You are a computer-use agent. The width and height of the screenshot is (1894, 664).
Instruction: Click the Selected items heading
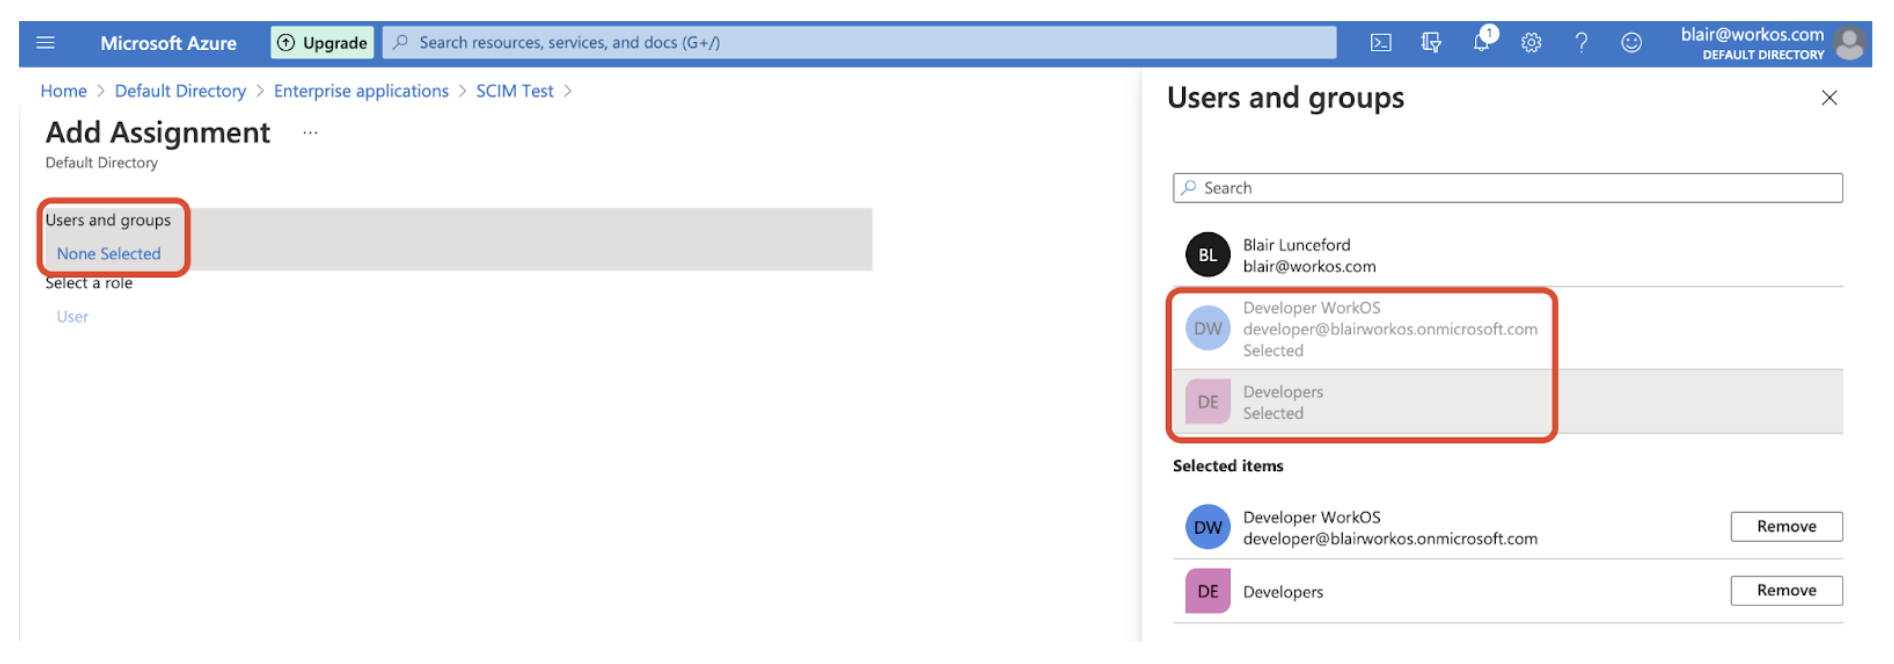pos(1228,466)
